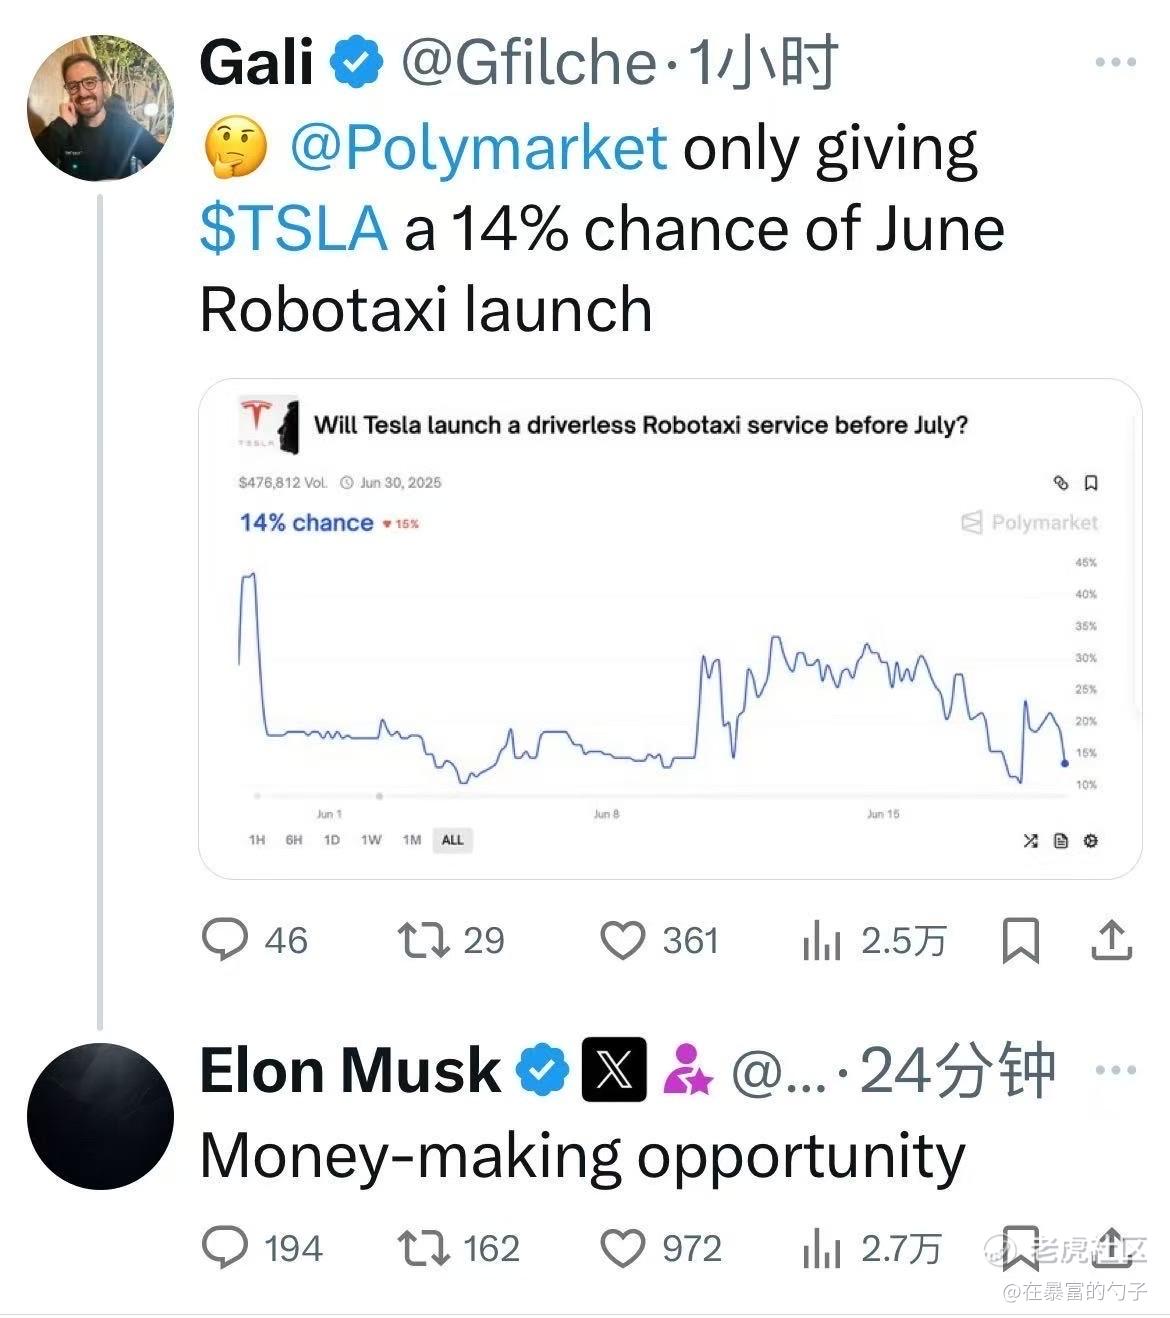Bookmark Gali's tweet
Screen dimensions: 1170x1318
tap(1020, 941)
